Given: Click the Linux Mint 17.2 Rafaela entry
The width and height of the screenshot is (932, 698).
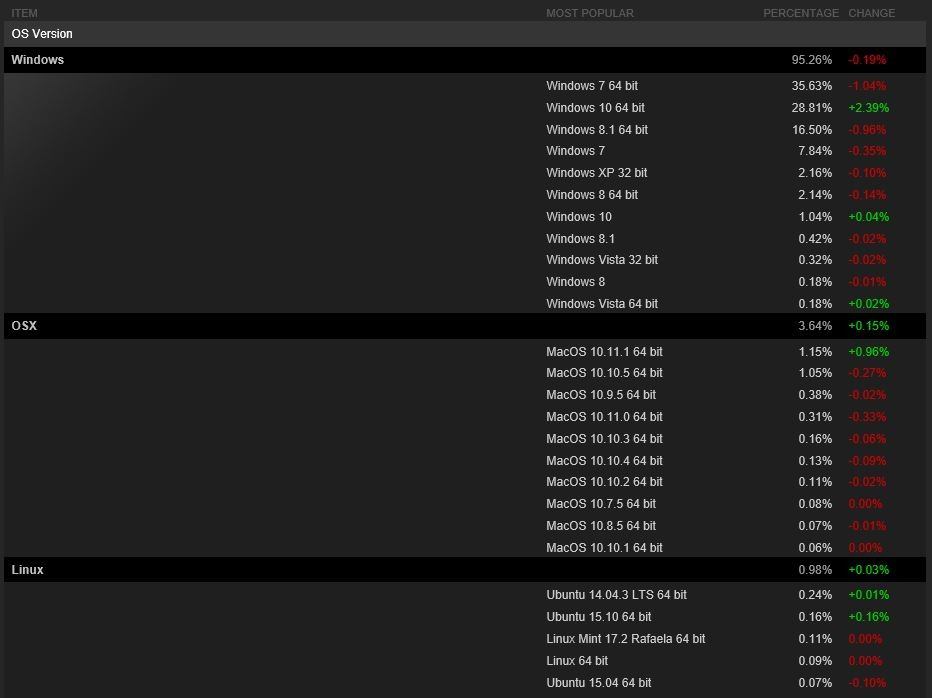Looking at the screenshot, I should point(625,639).
